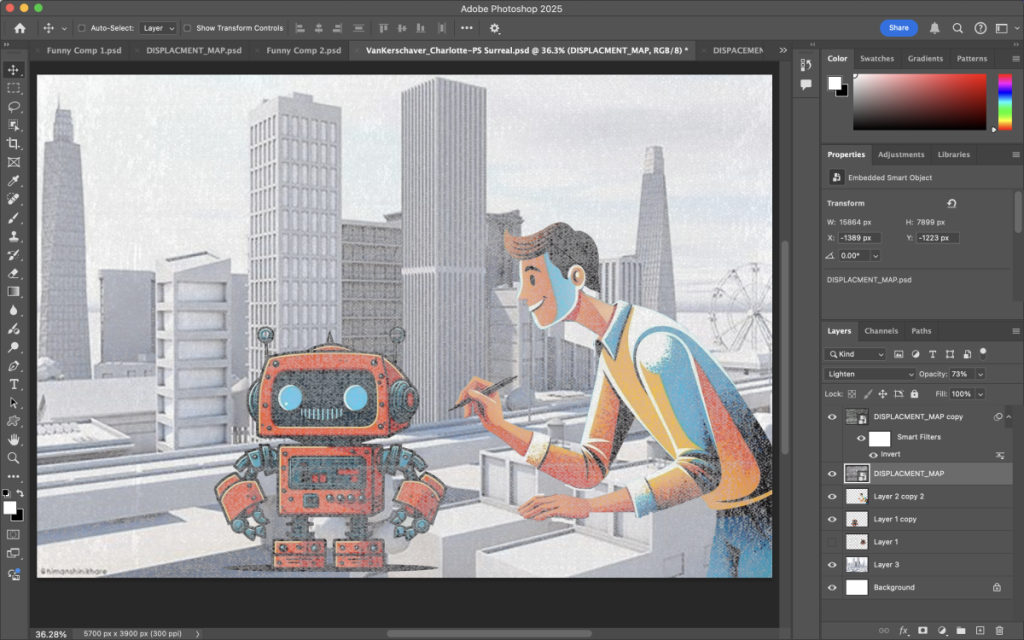Hide the Layer 3 layer

point(832,565)
